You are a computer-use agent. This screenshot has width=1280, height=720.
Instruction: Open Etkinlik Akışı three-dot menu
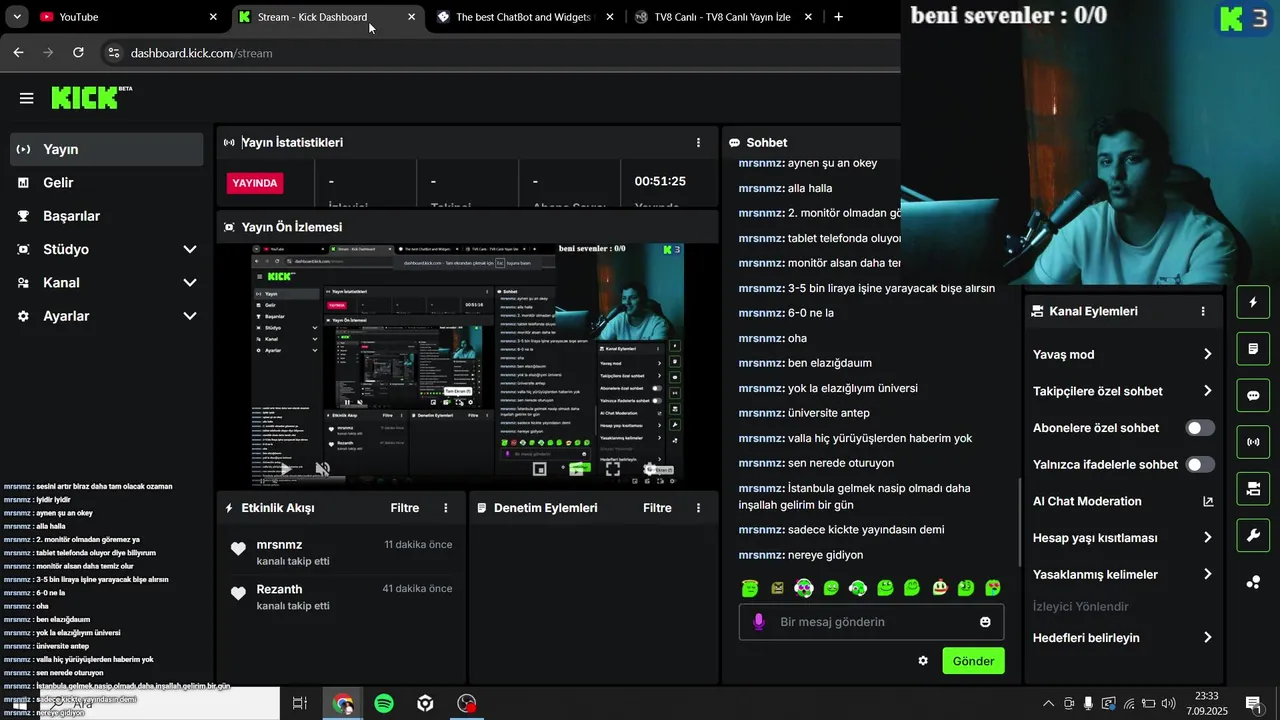(x=446, y=508)
